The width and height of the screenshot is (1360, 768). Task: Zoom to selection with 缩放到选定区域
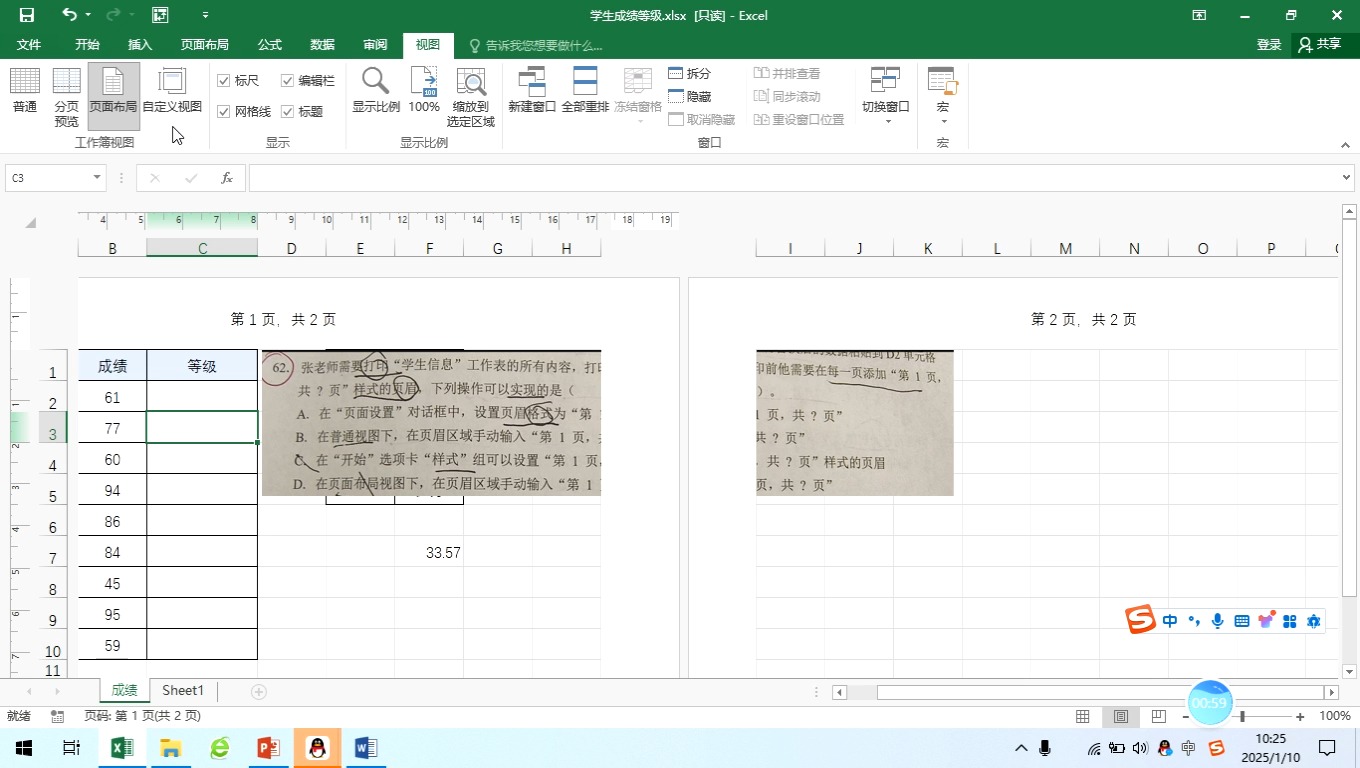(x=470, y=93)
